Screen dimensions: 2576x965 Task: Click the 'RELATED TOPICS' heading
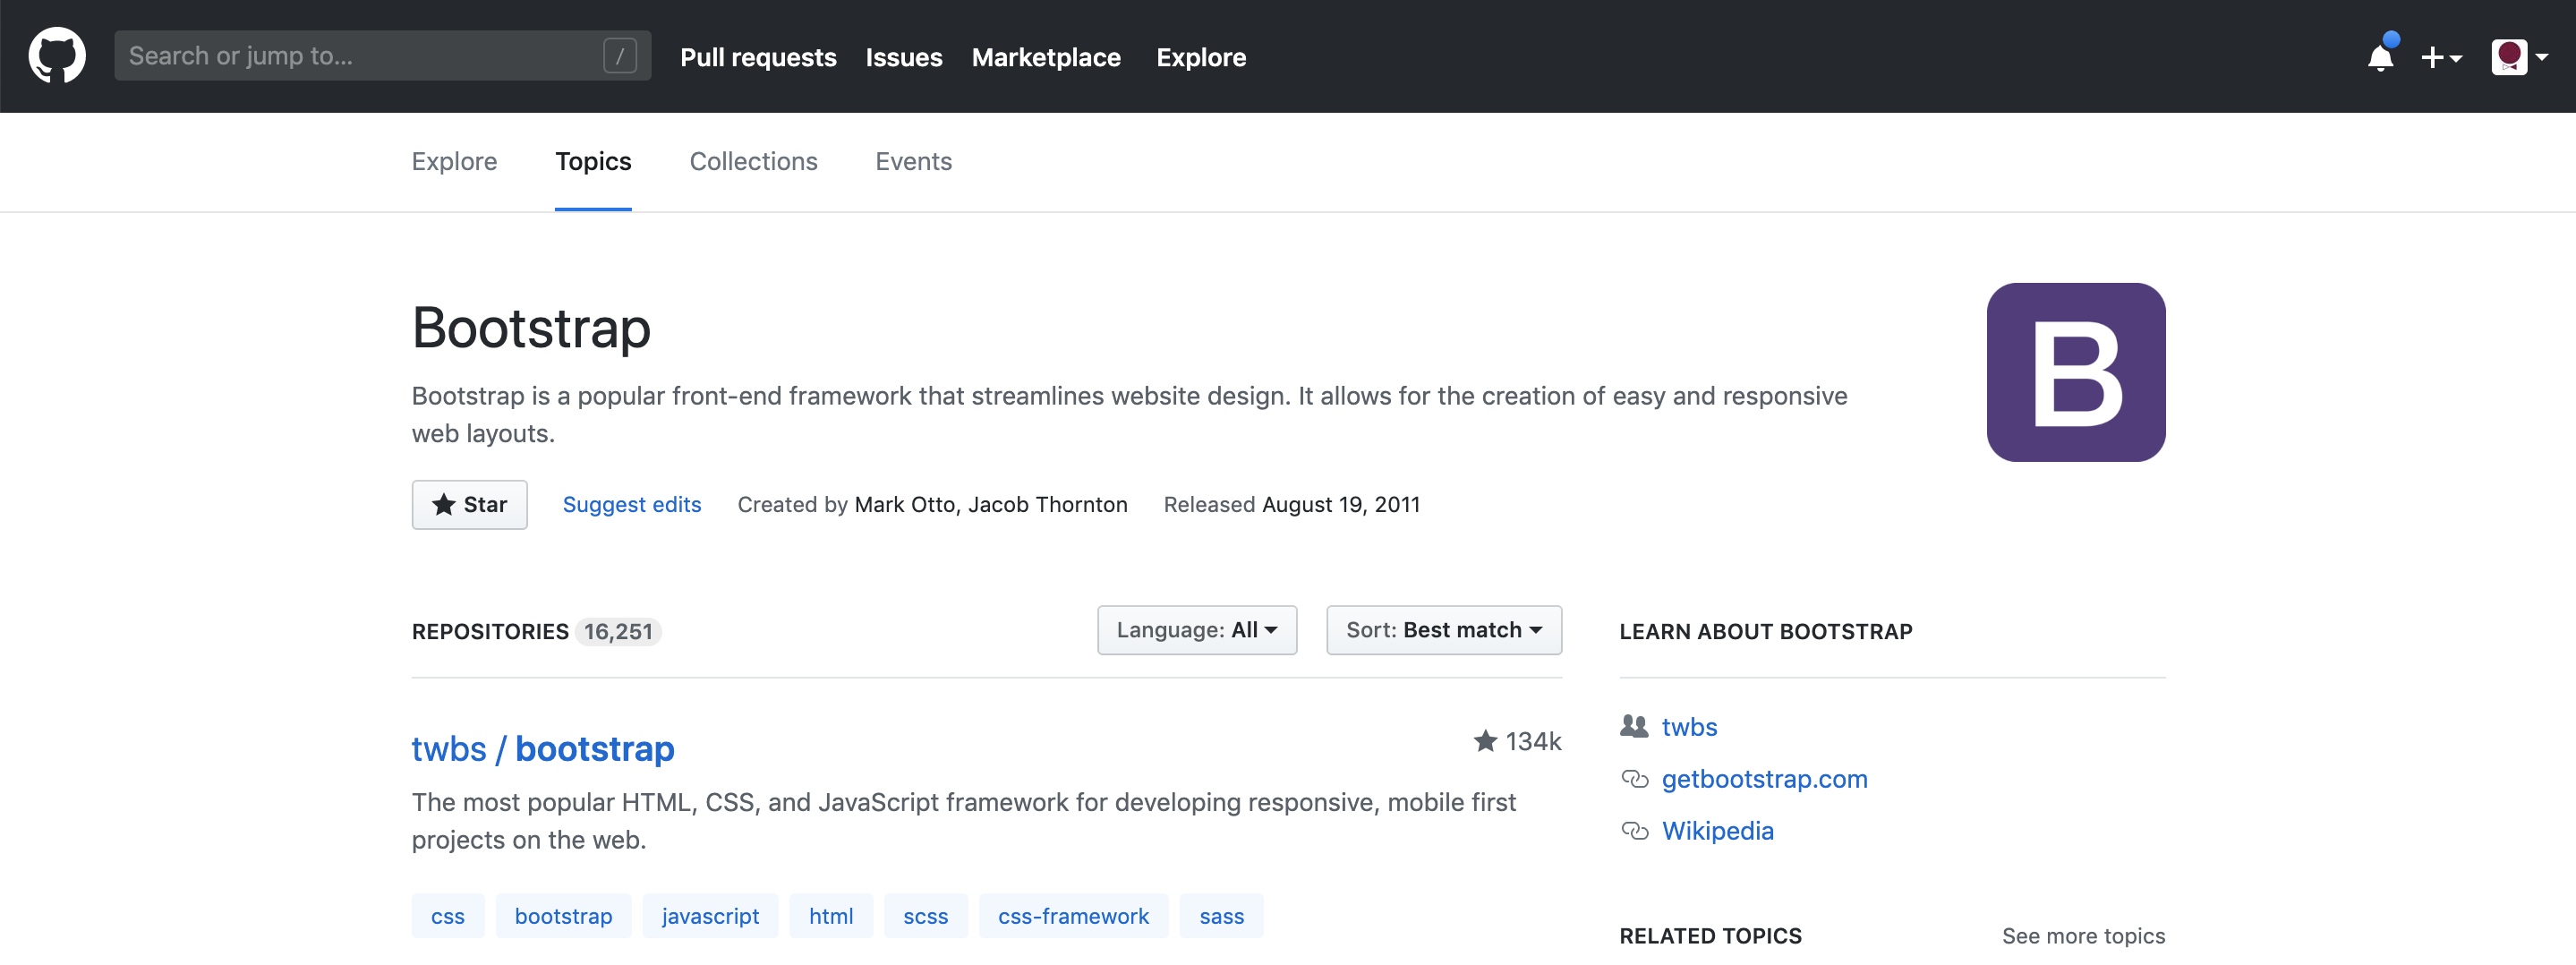pos(1710,936)
